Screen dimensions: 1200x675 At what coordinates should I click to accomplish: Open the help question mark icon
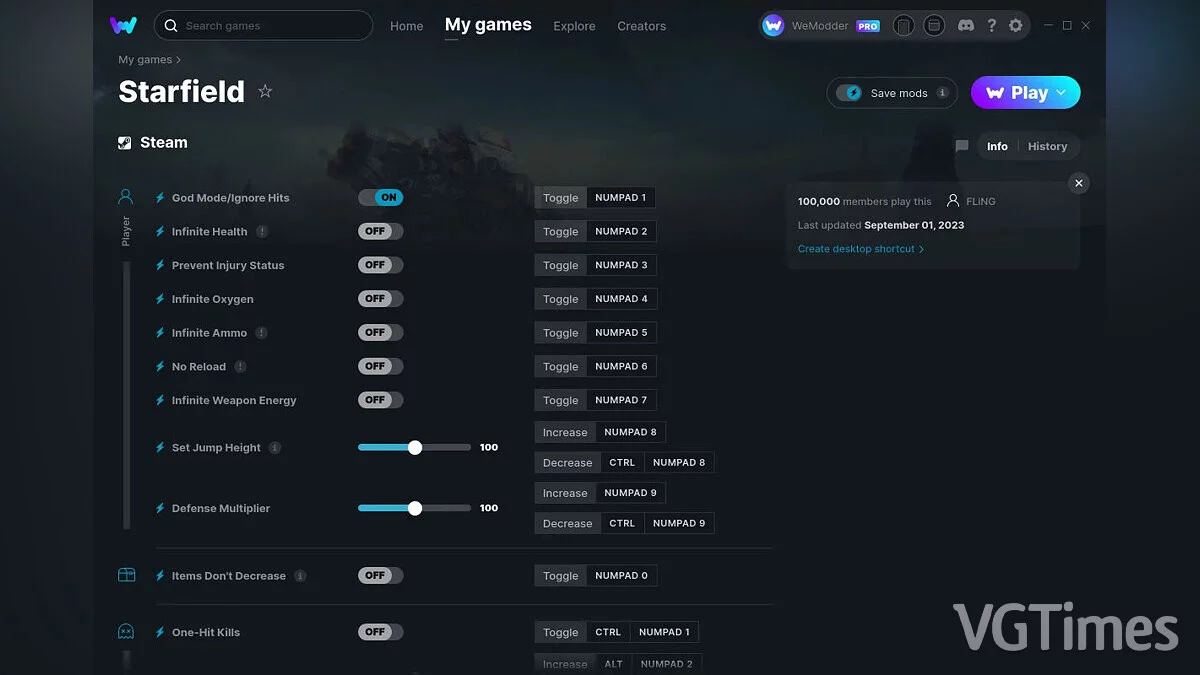tap(991, 26)
